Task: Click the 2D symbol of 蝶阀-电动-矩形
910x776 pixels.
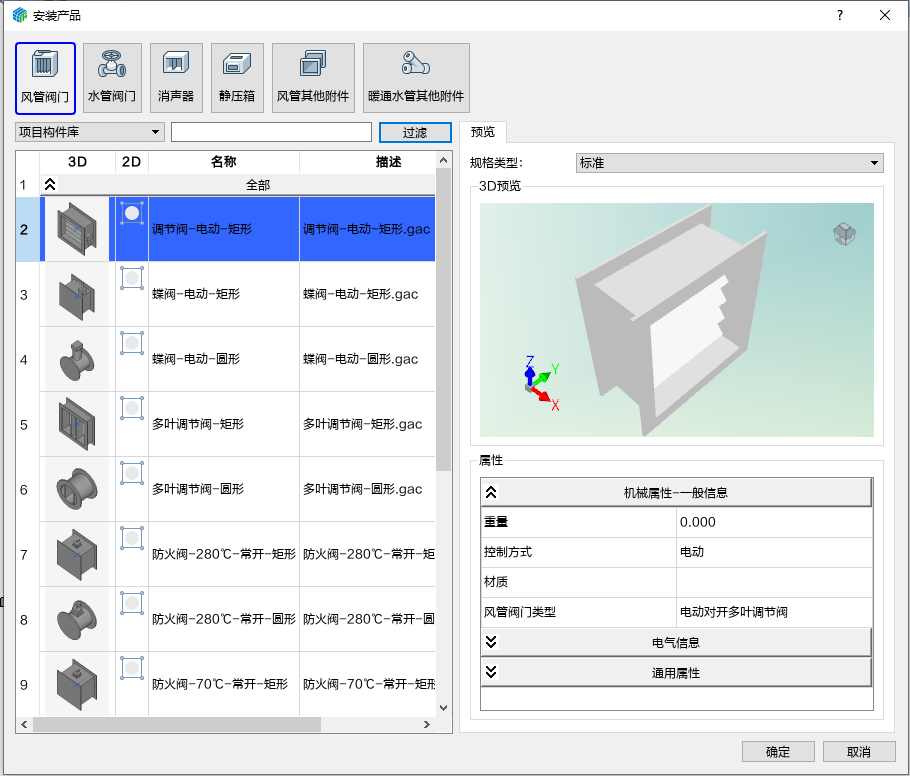Action: [x=132, y=278]
